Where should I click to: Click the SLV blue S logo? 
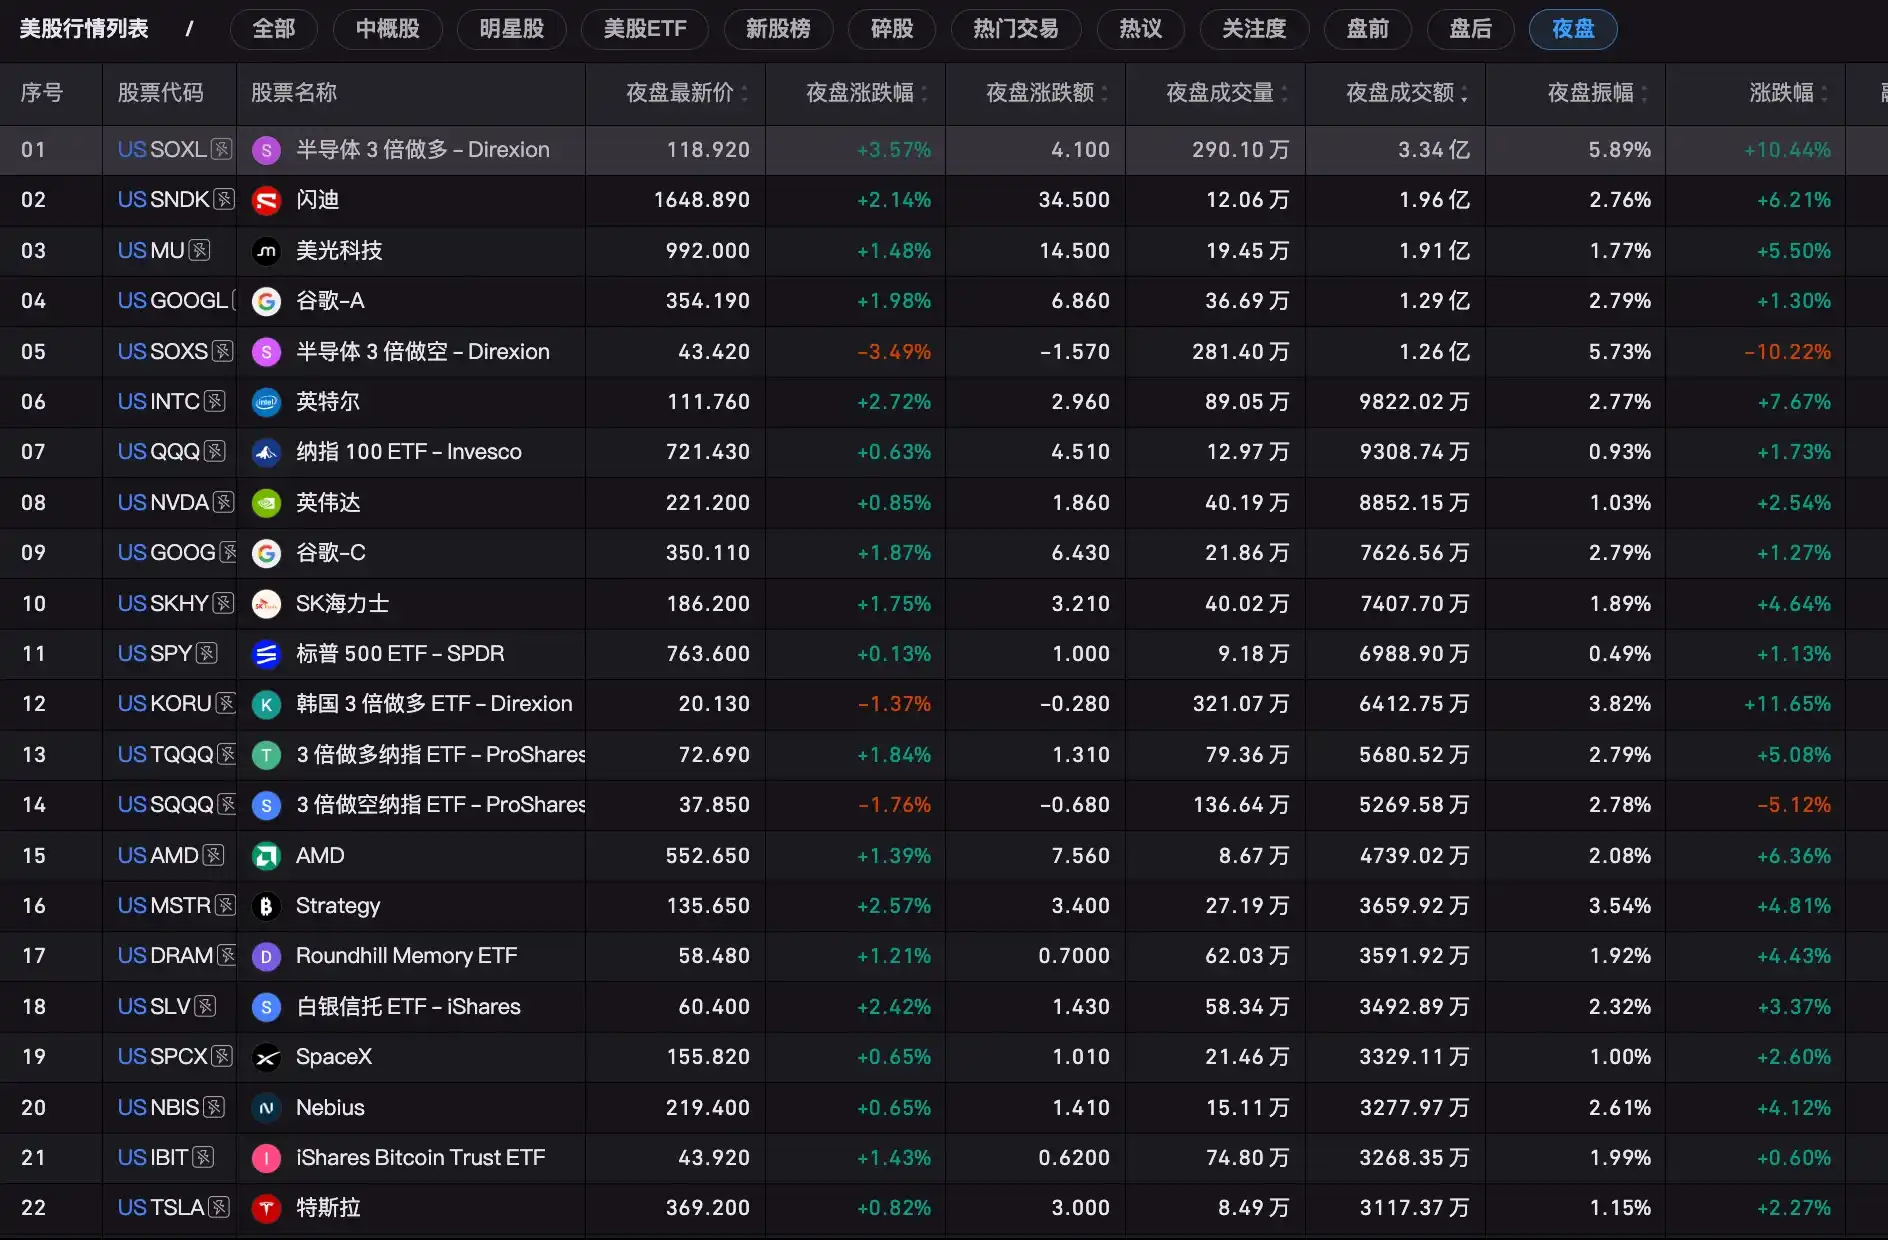266,1007
